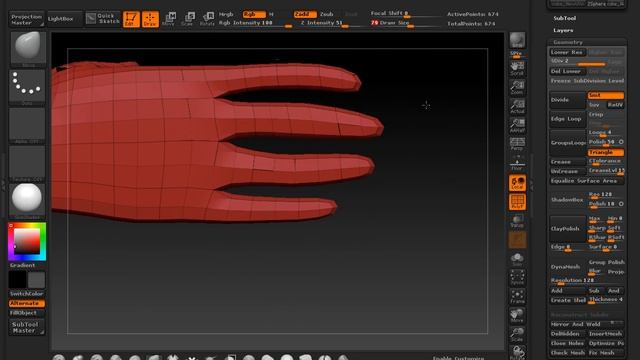Open Projection Master
This screenshot has height=360, width=640.
point(27,20)
